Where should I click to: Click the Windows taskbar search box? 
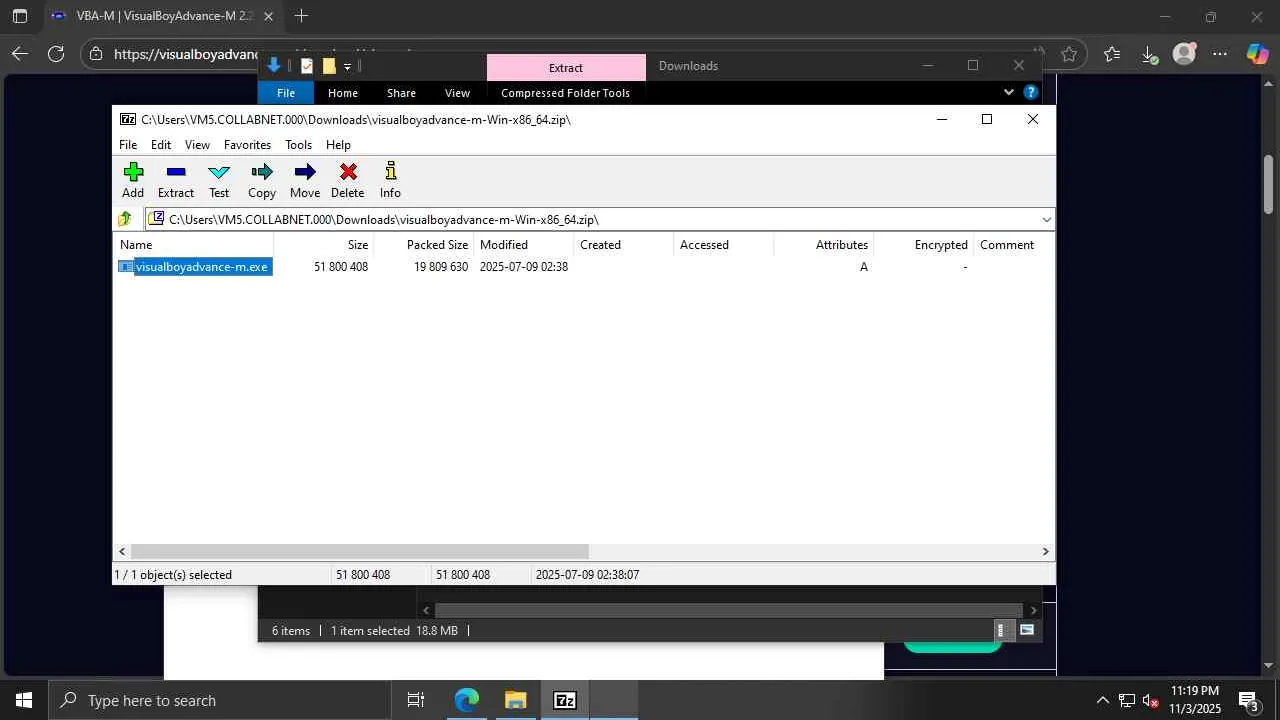coord(220,700)
